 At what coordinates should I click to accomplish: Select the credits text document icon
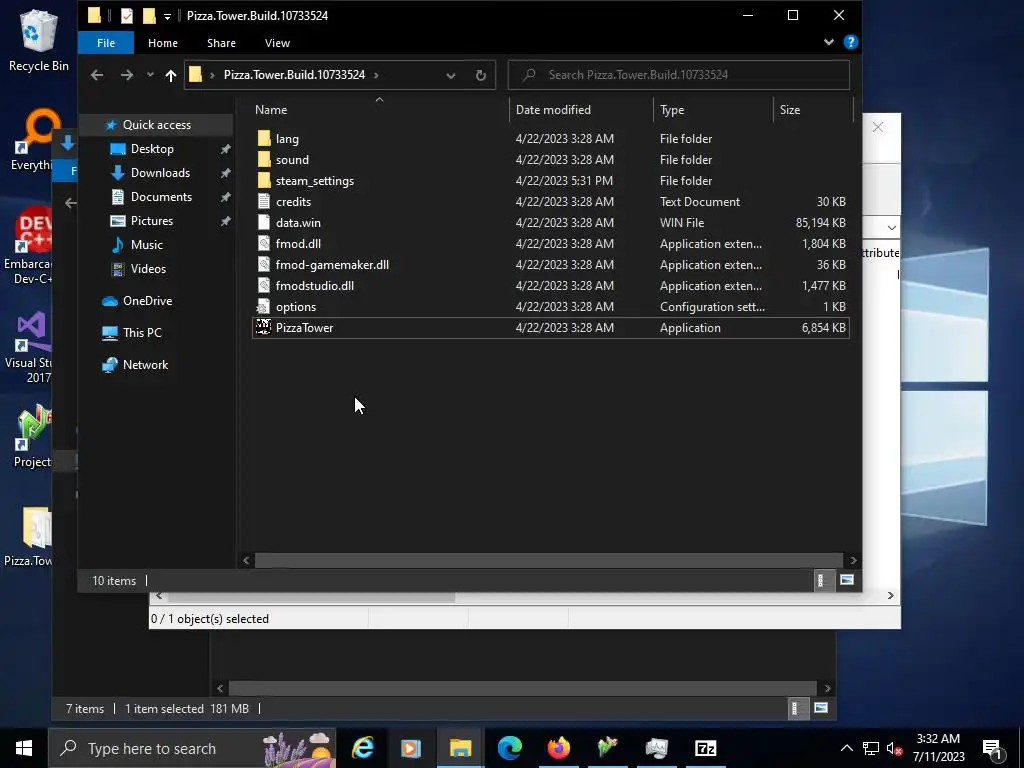(x=264, y=201)
